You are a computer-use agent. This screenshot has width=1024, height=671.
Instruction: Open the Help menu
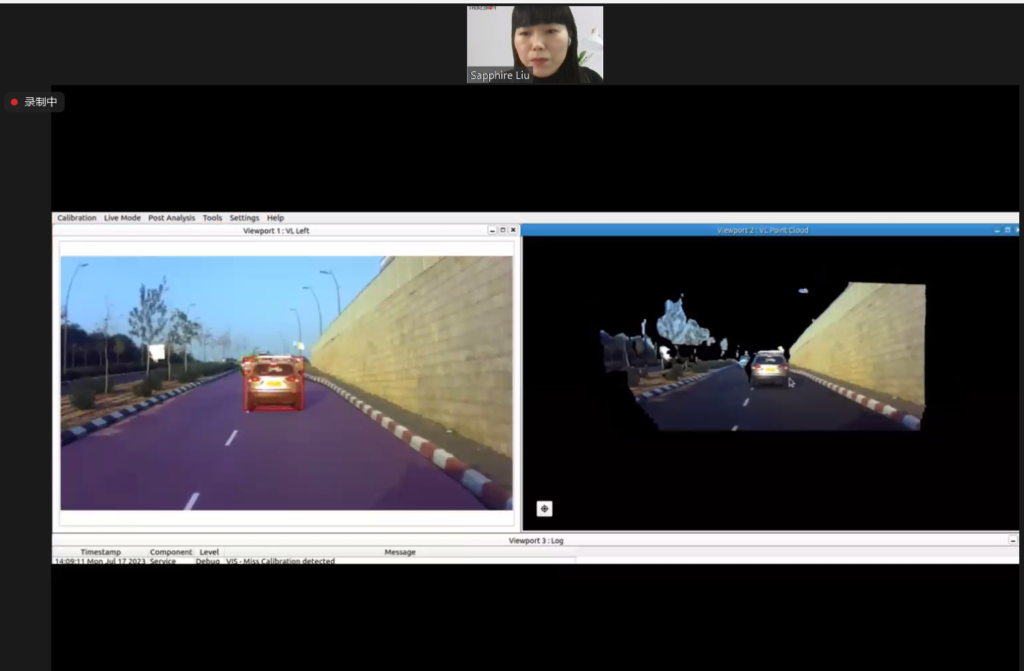[275, 218]
